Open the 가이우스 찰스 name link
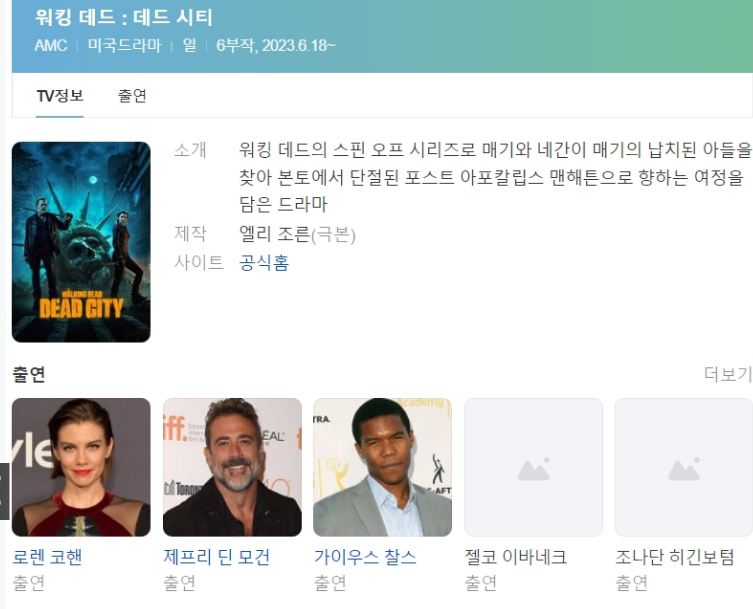Screen dimensions: 753x609 pos(365,557)
